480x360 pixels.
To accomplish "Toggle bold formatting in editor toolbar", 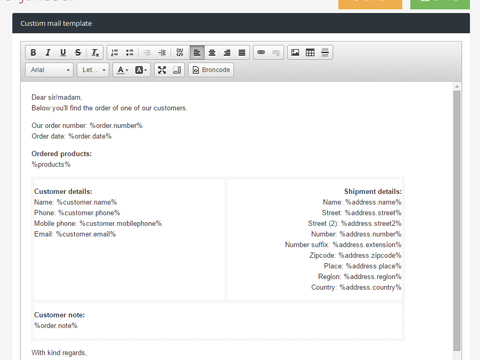I will coord(33,53).
